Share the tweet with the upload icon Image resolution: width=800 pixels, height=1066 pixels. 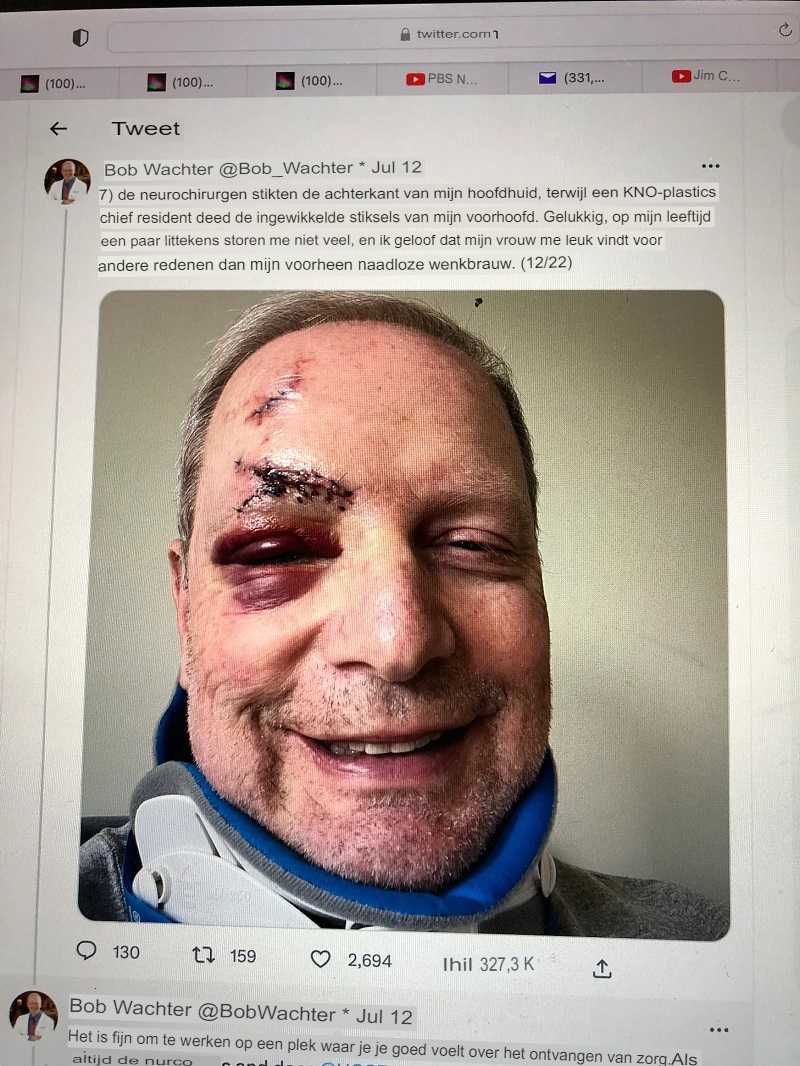pyautogui.click(x=602, y=969)
